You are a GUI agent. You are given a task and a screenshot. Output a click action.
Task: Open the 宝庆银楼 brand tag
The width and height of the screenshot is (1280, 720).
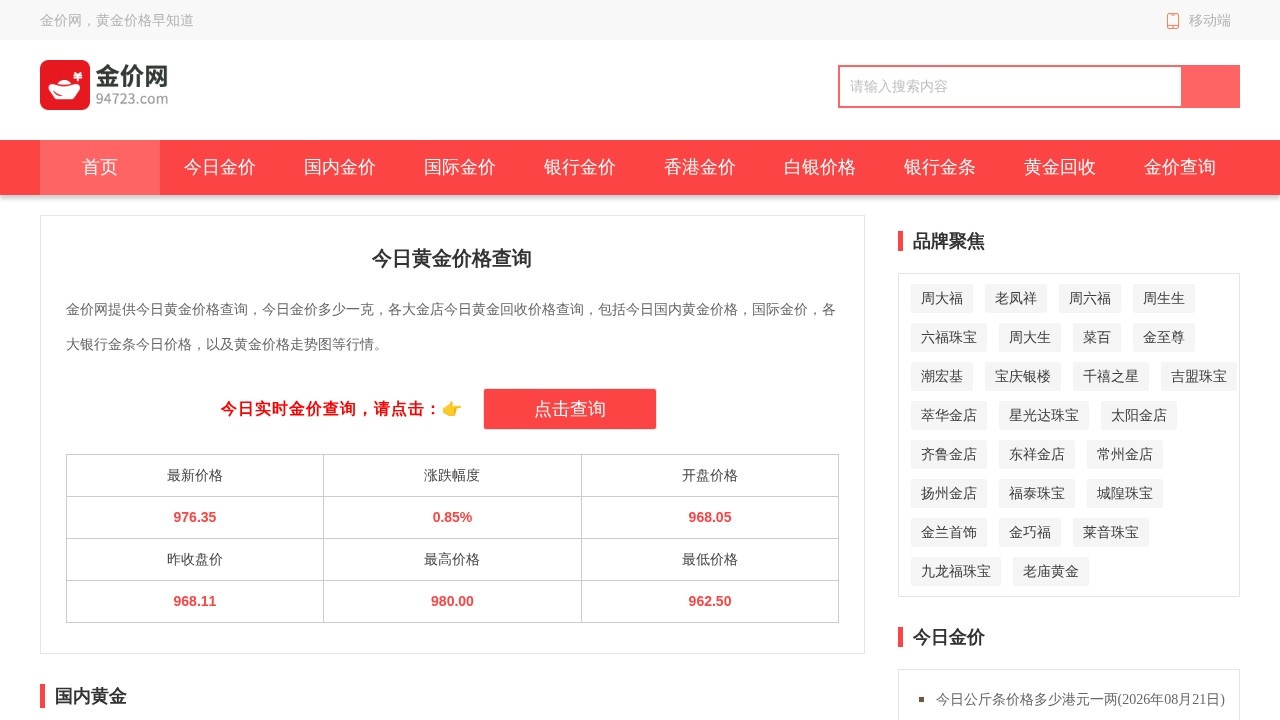click(x=1023, y=376)
